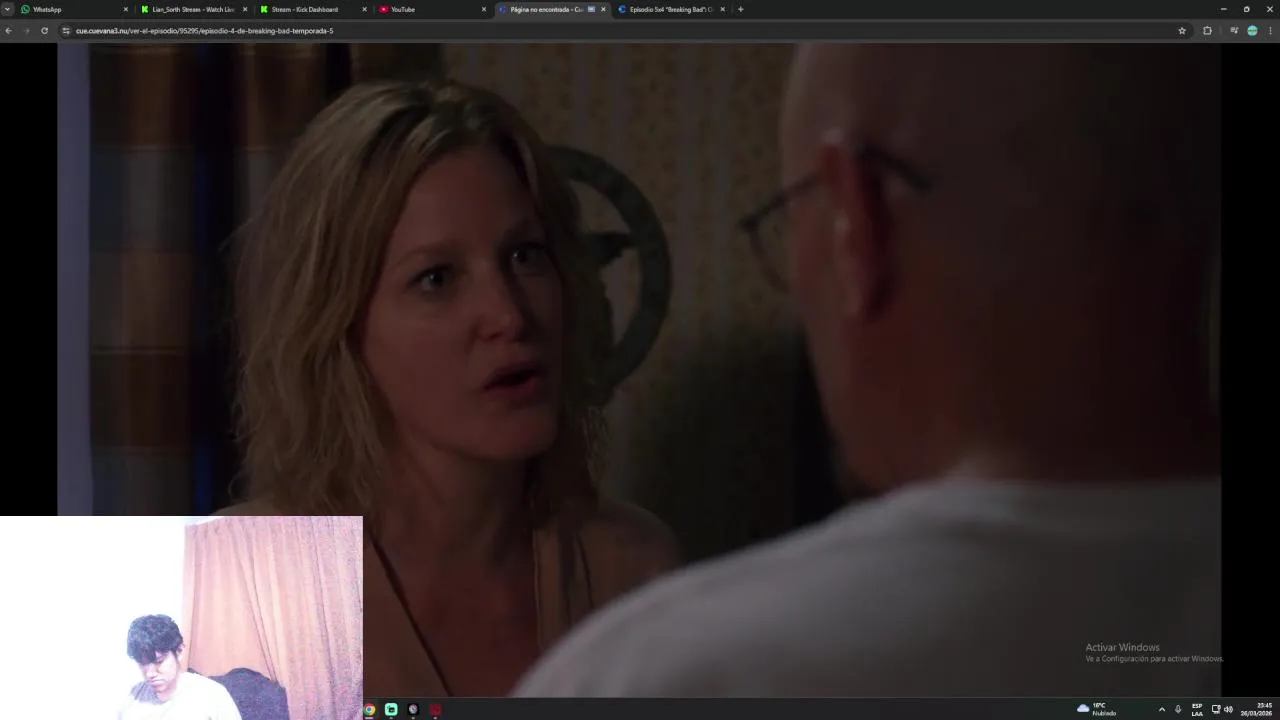1280x720 pixels.
Task: Close the Kick Dashboard tab
Action: [x=364, y=9]
